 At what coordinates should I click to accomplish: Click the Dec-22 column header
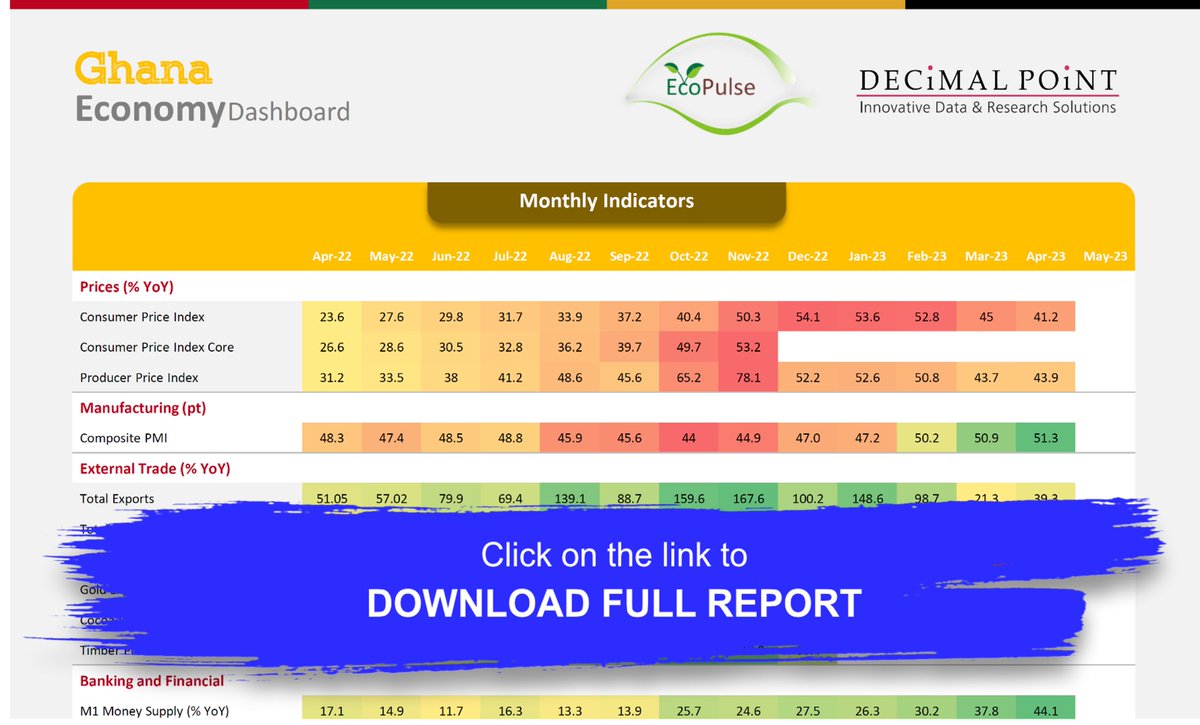click(807, 257)
